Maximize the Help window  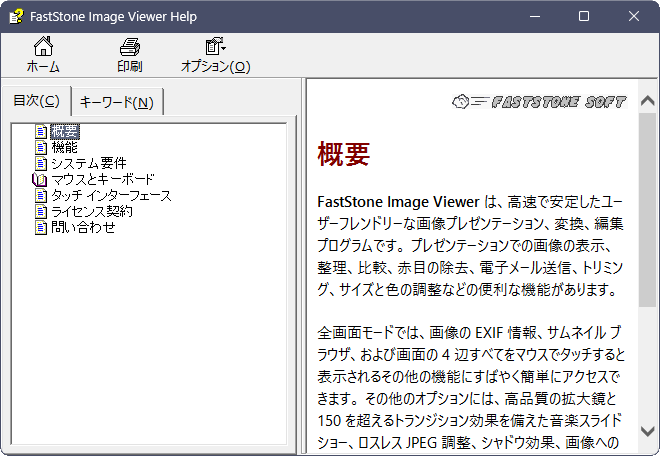click(x=584, y=16)
